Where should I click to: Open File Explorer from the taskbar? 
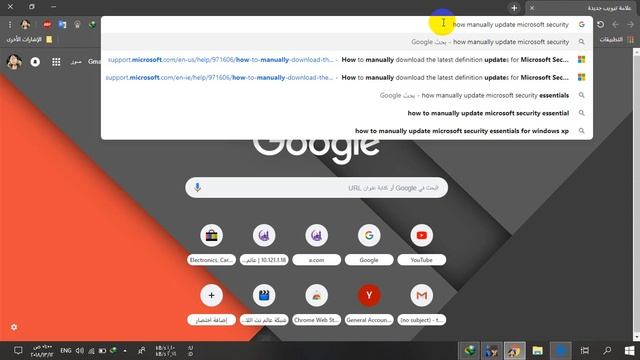[538, 351]
